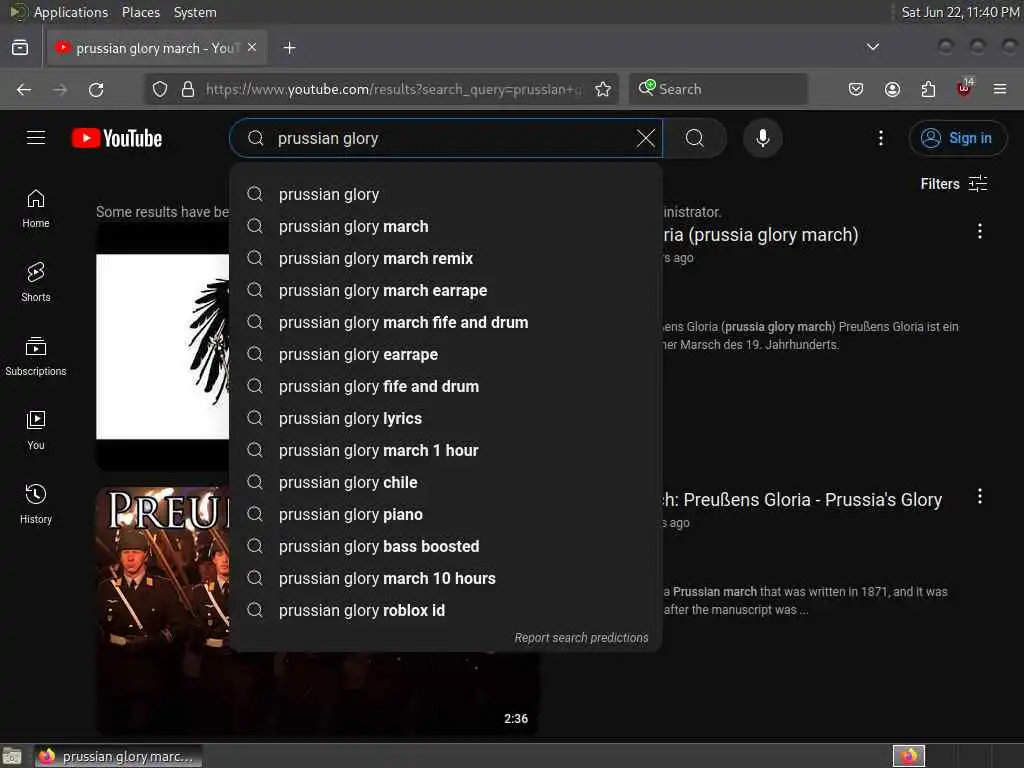This screenshot has height=768, width=1024.
Task: Bookmark this page with star
Action: (x=603, y=89)
